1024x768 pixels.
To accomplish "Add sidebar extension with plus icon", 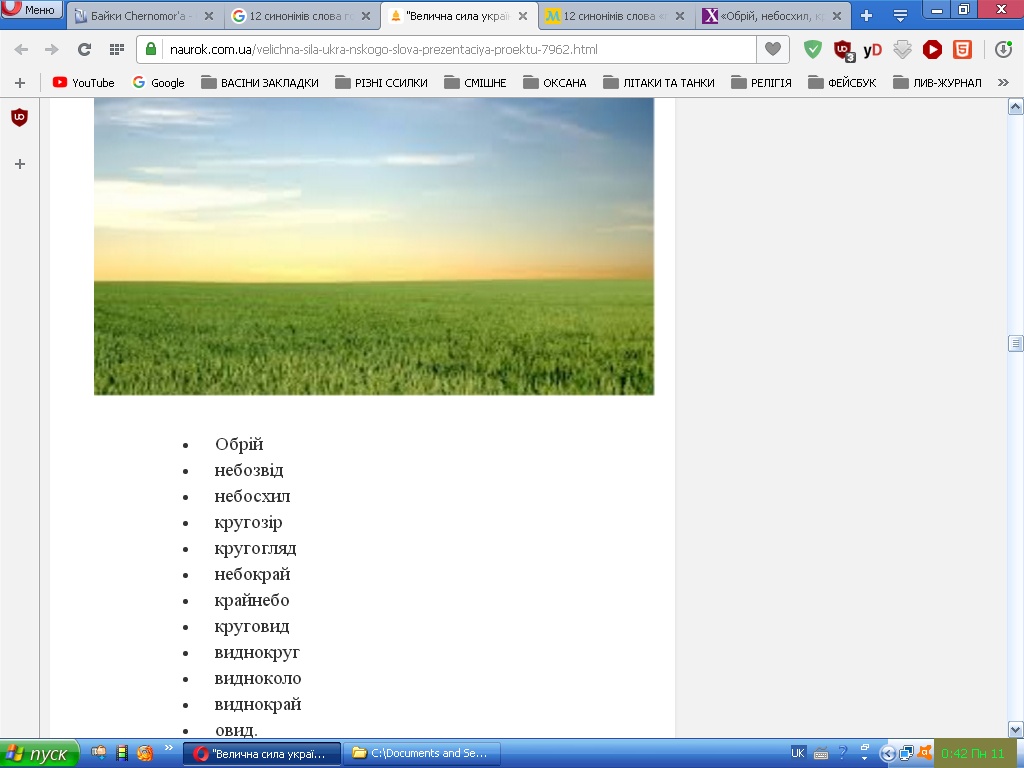I will coord(20,164).
